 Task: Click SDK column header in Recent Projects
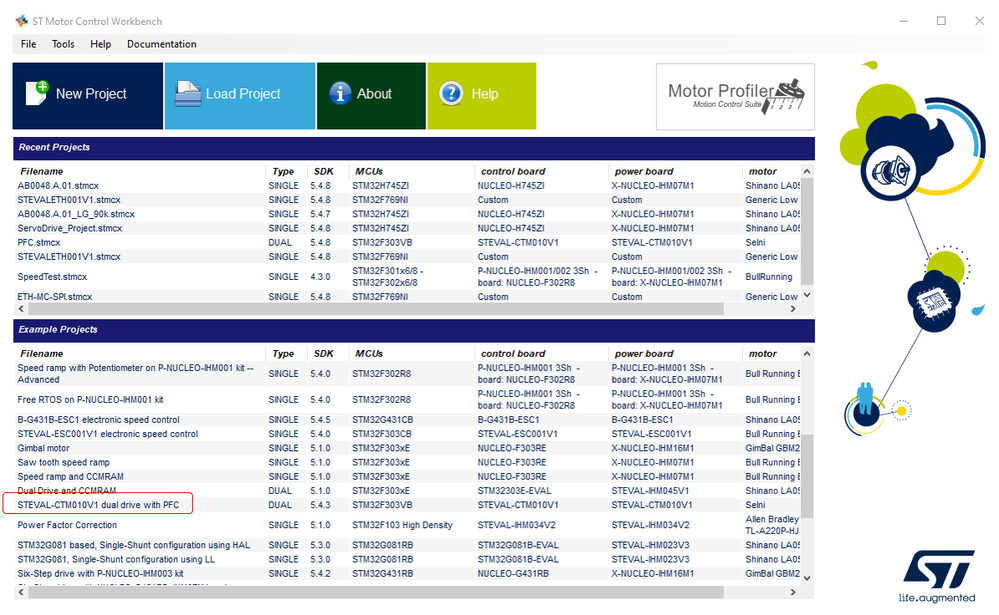click(x=324, y=171)
